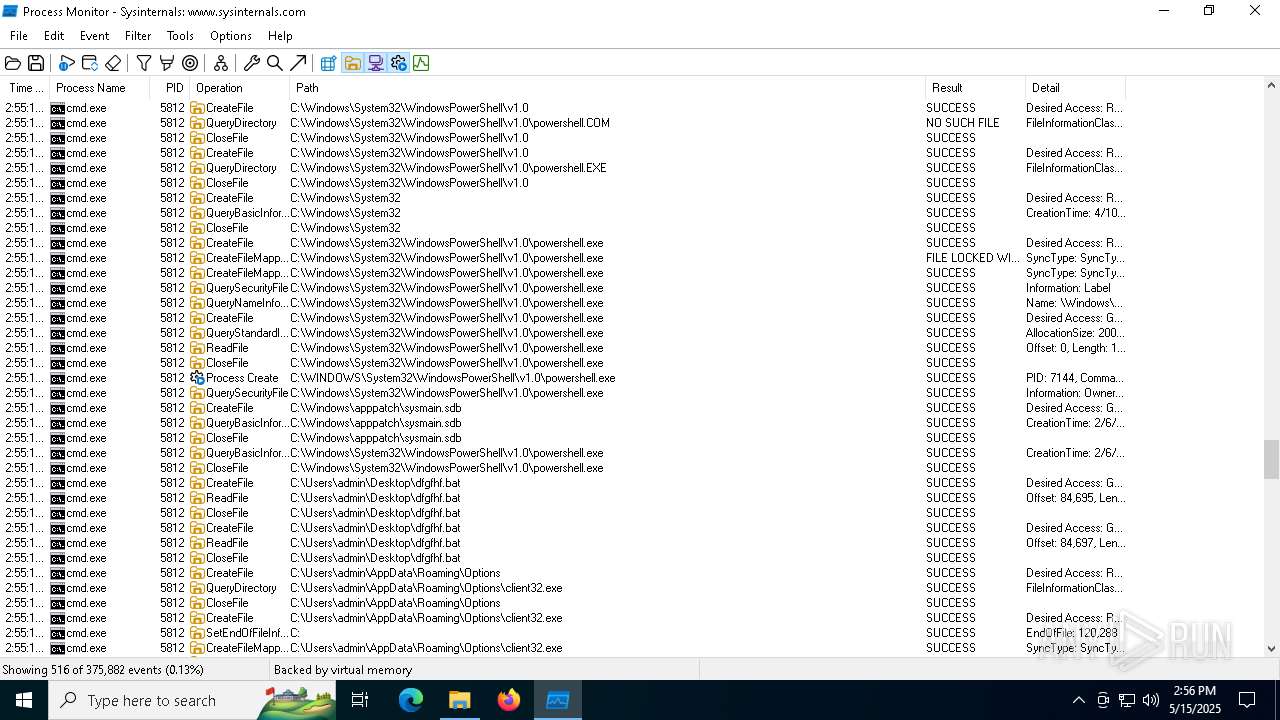This screenshot has height=720, width=1280.
Task: Open Task View on the taskbar
Action: coord(360,700)
